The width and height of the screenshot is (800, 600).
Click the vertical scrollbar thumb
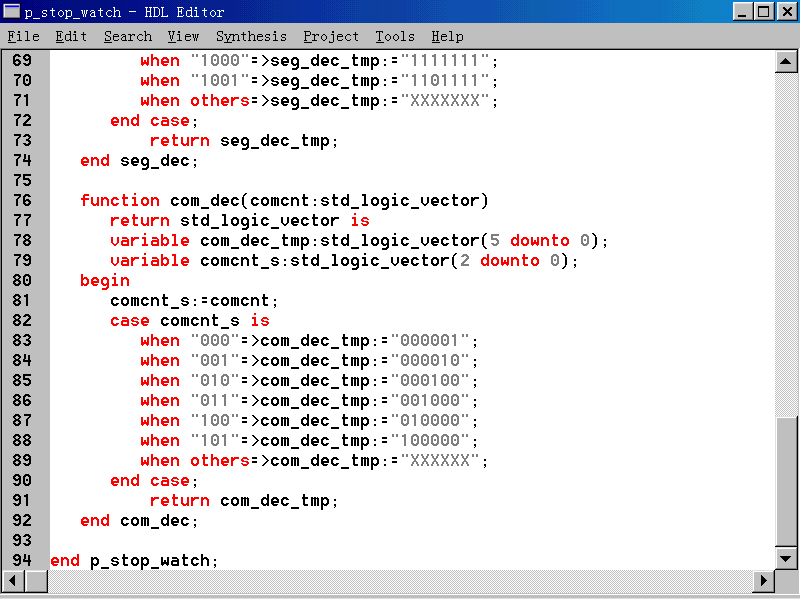click(786, 481)
